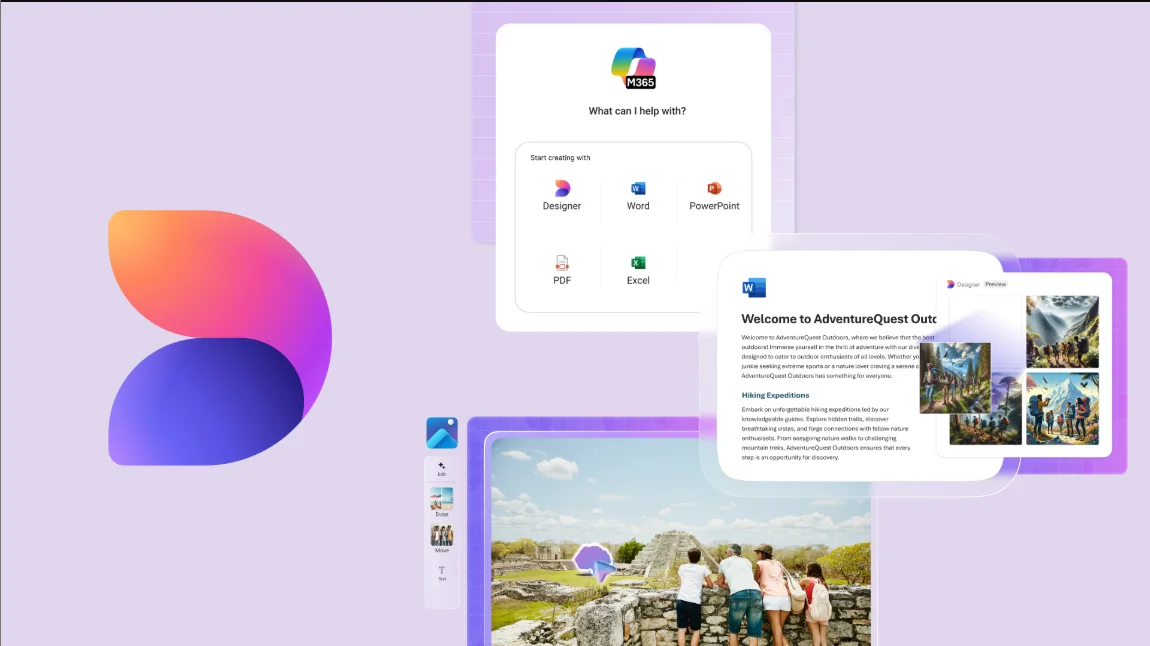Select the Move tool with people thumbnail
This screenshot has height=646, width=1150.
point(442,538)
